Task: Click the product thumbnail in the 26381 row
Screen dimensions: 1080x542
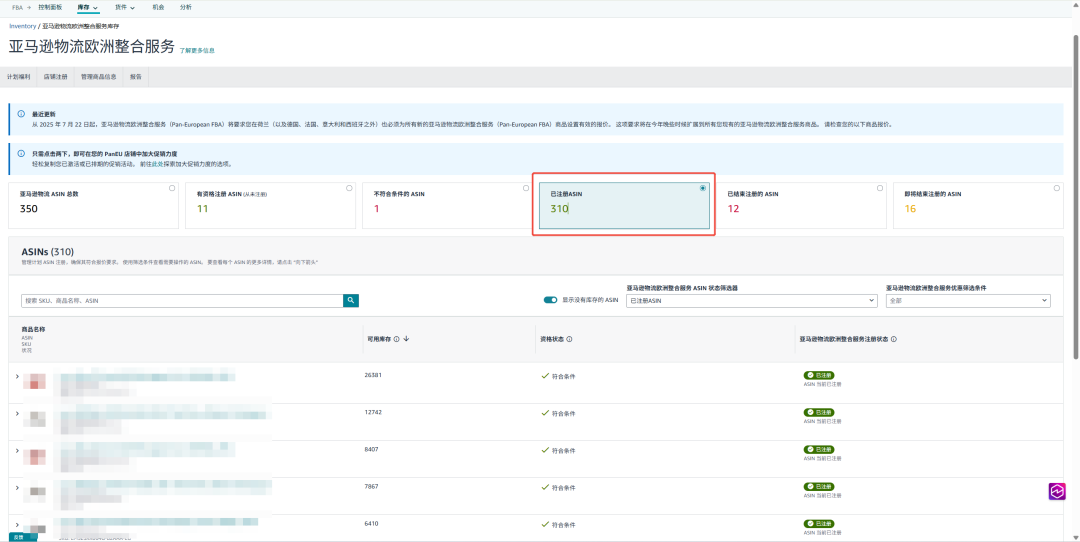Action: [34, 381]
